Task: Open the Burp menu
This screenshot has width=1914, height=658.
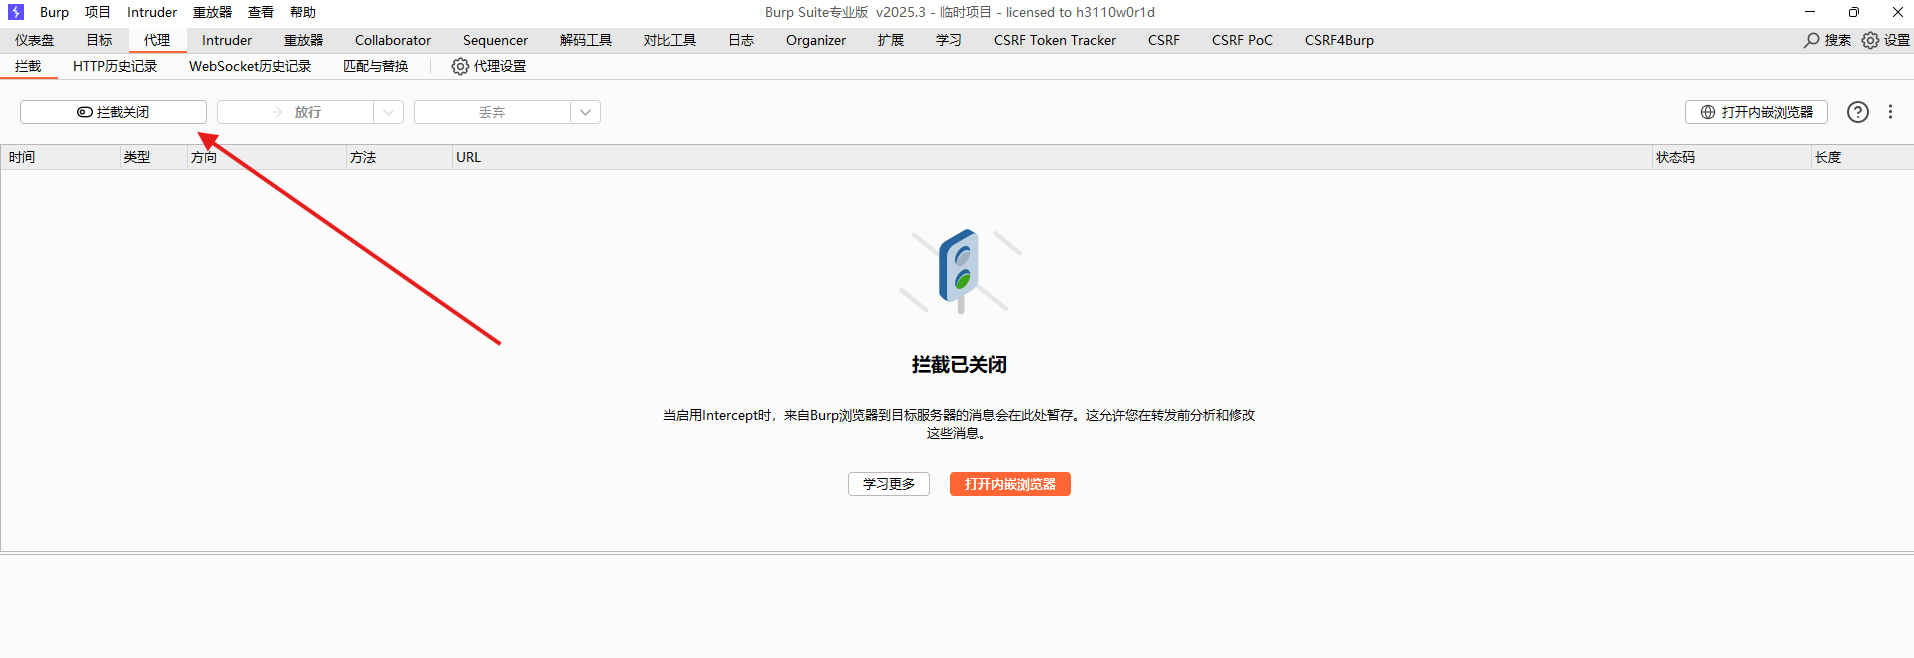Action: 54,12
